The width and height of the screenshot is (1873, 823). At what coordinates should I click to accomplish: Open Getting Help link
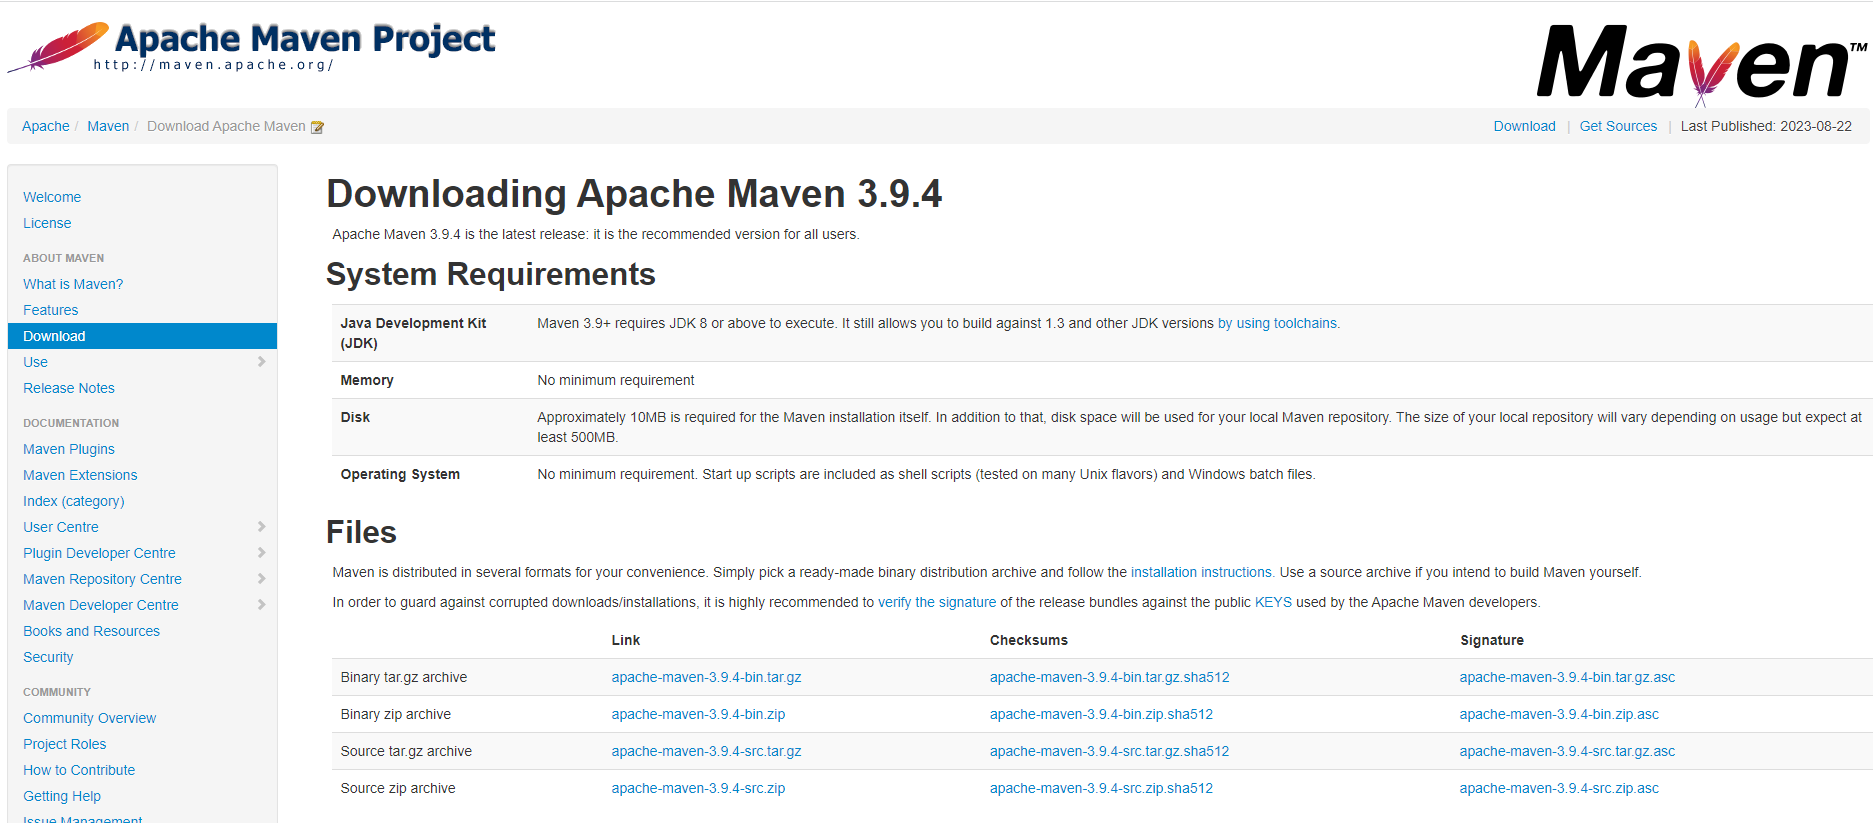(x=62, y=796)
